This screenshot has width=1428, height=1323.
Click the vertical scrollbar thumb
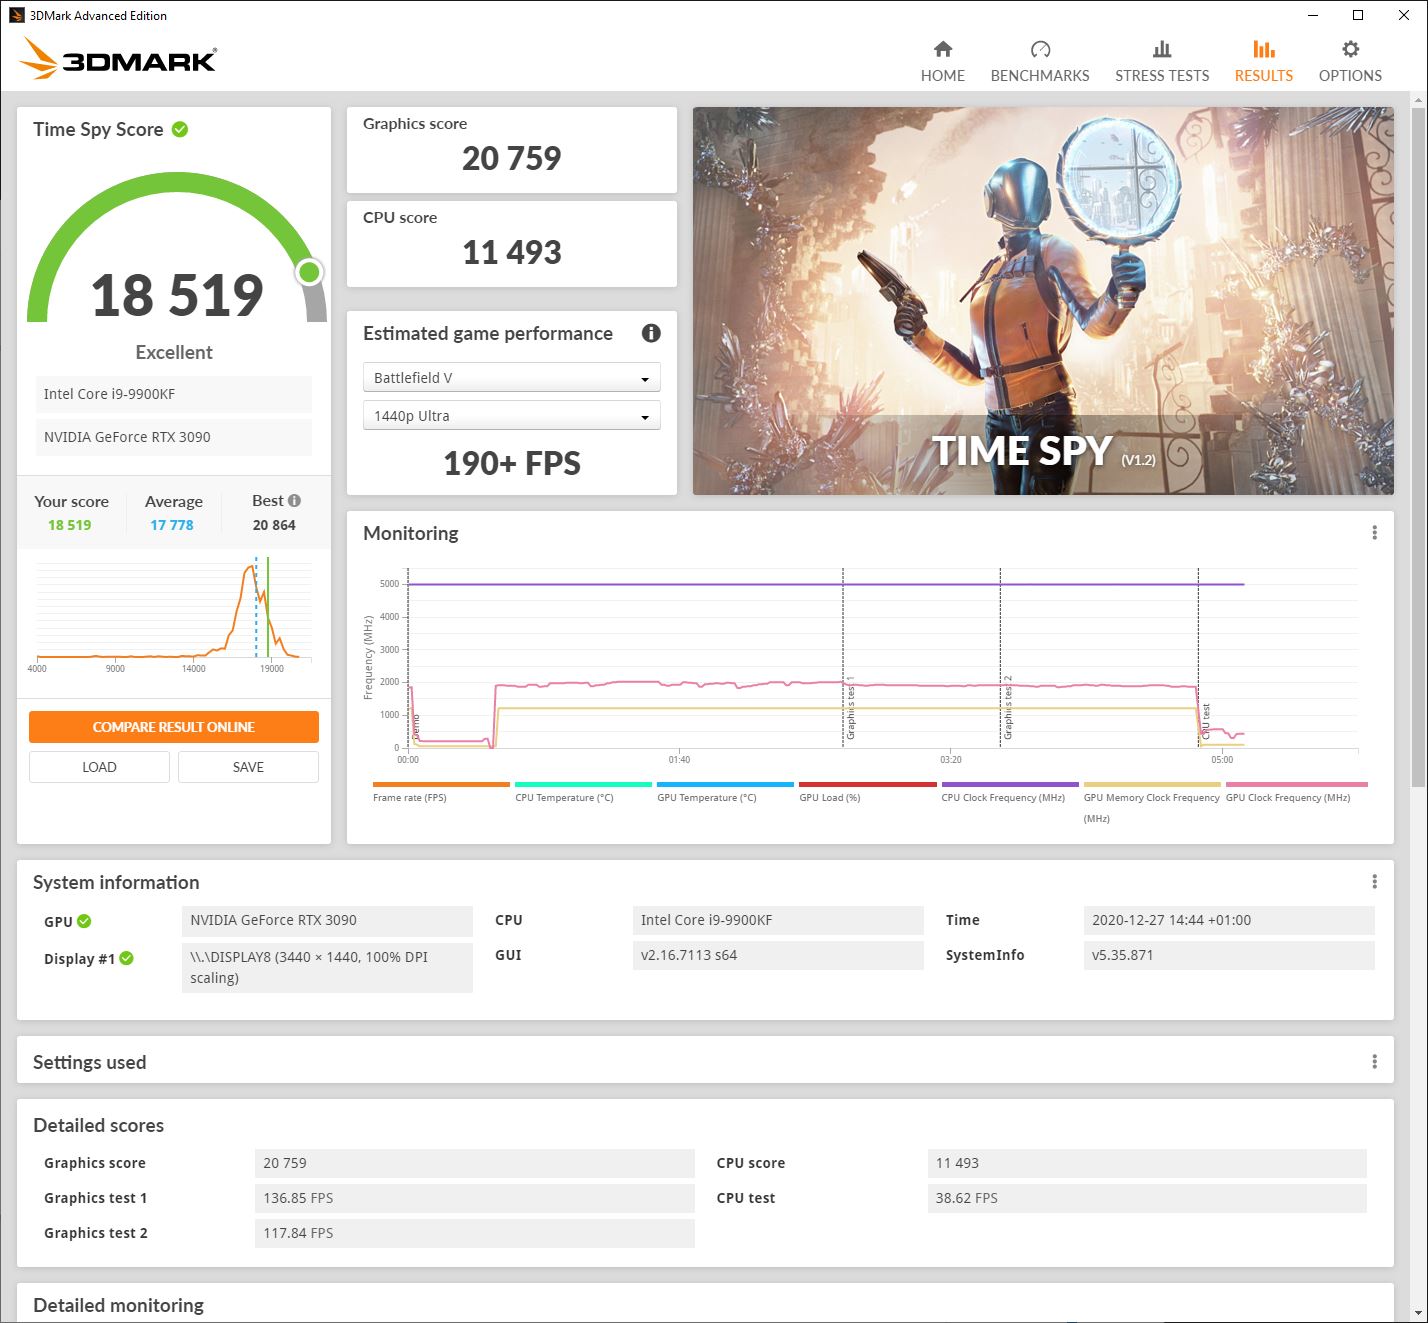(1418, 445)
